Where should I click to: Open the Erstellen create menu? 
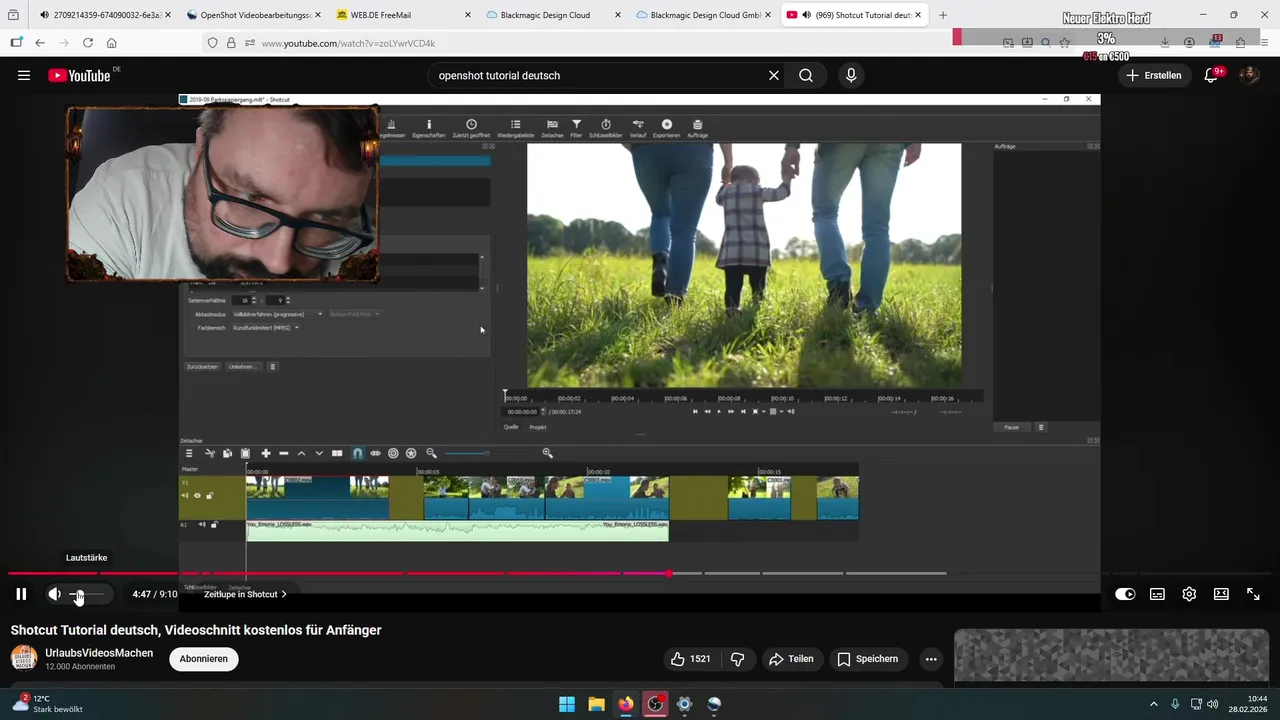pos(1154,75)
